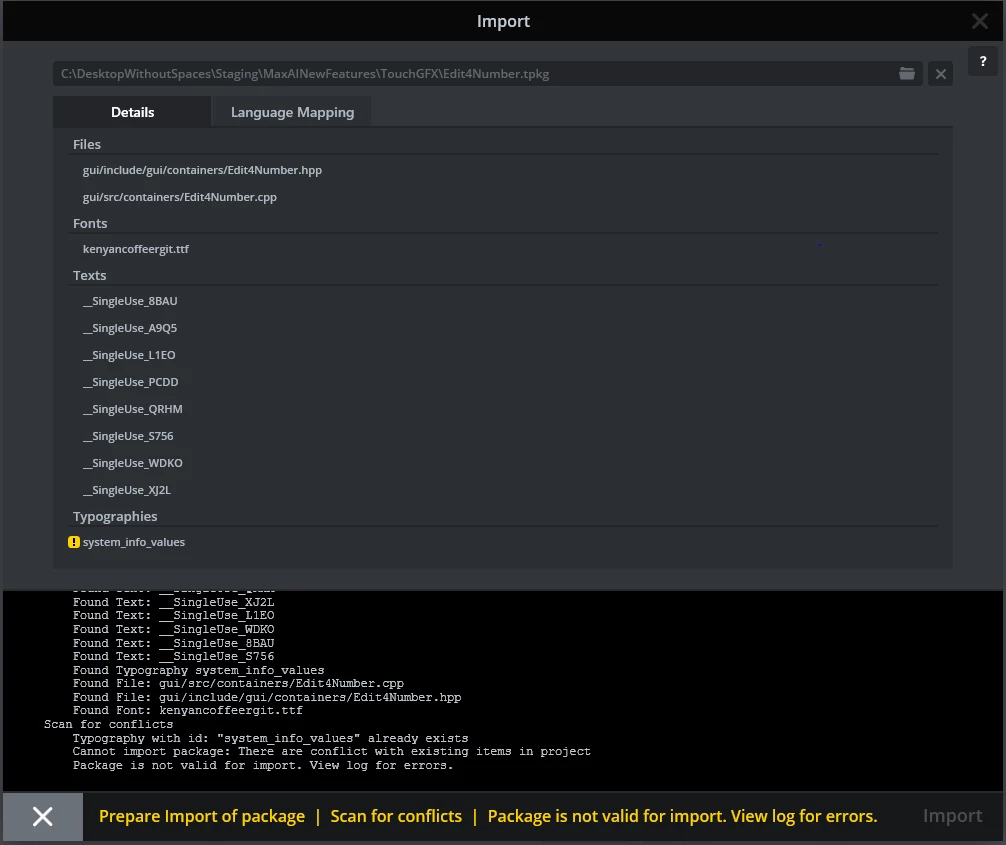Select __SingleUse_8BAU in Texts list
Screen dimensions: 1006x845
click(x=130, y=301)
